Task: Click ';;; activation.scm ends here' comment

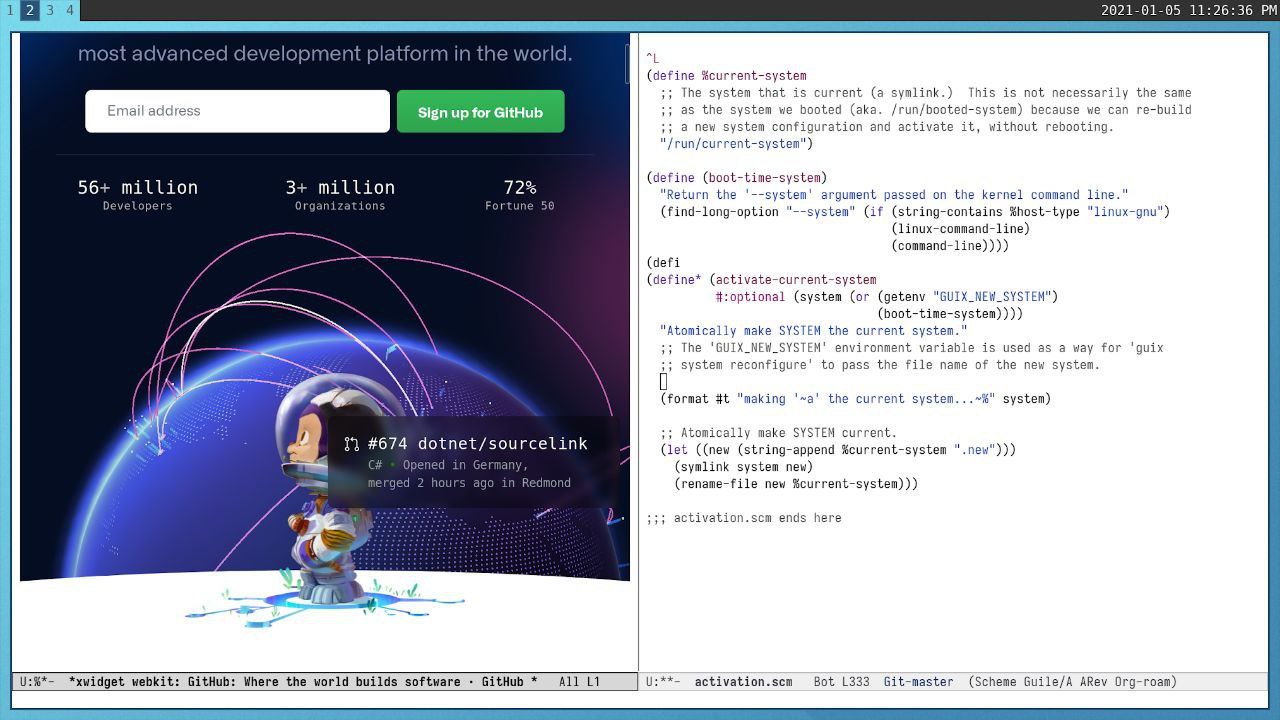Action: click(x=743, y=518)
